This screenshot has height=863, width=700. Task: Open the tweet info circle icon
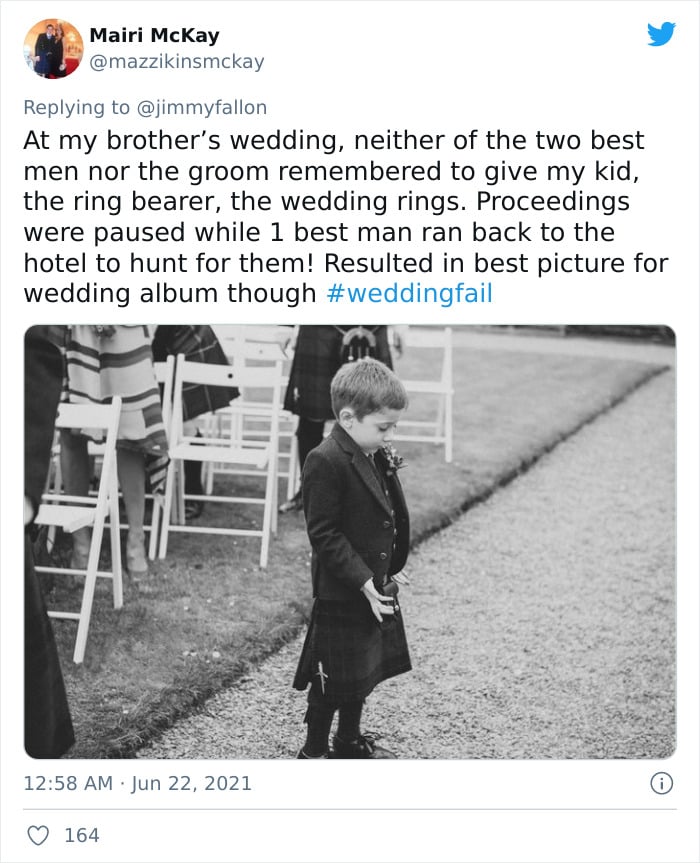click(x=661, y=784)
